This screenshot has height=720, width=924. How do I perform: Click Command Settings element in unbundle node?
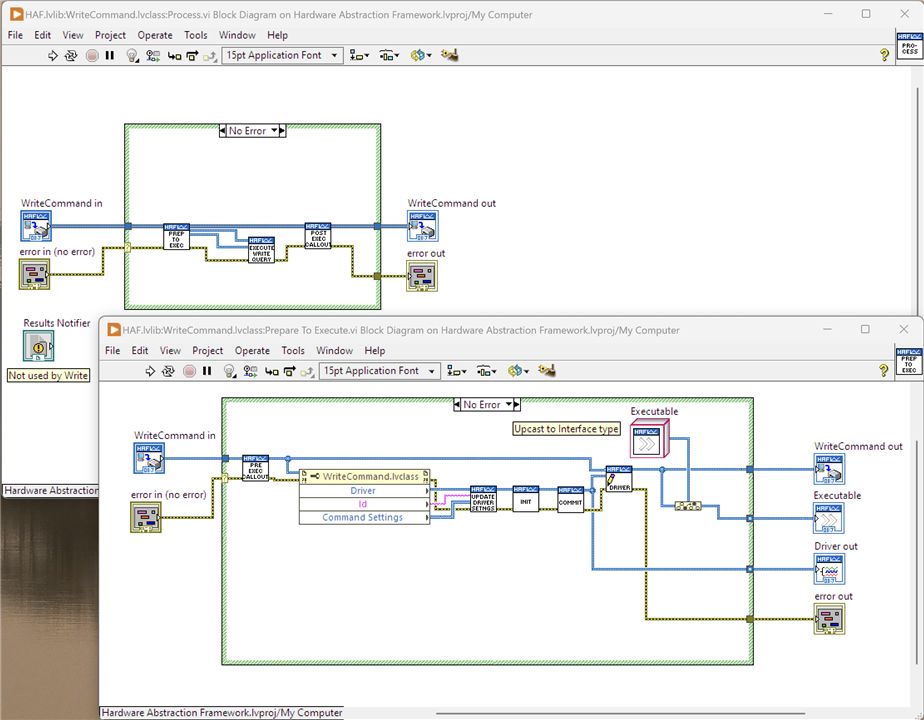pos(362,518)
